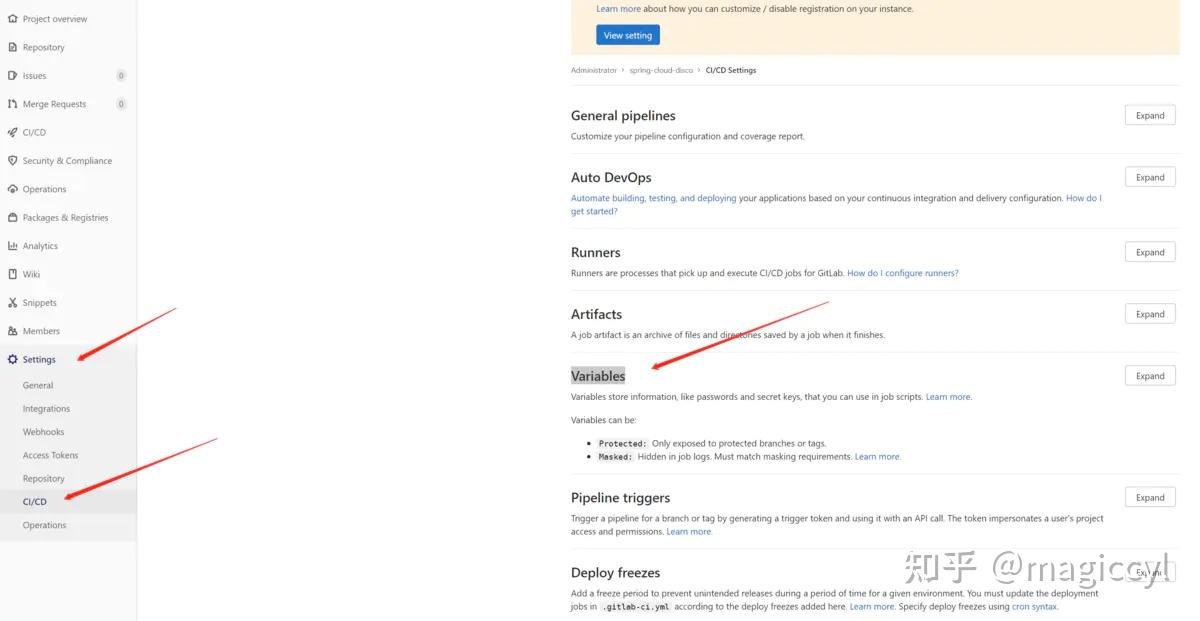Open Learn more link about masking requirements
Viewport: 1200px width, 621px height.
click(x=878, y=457)
